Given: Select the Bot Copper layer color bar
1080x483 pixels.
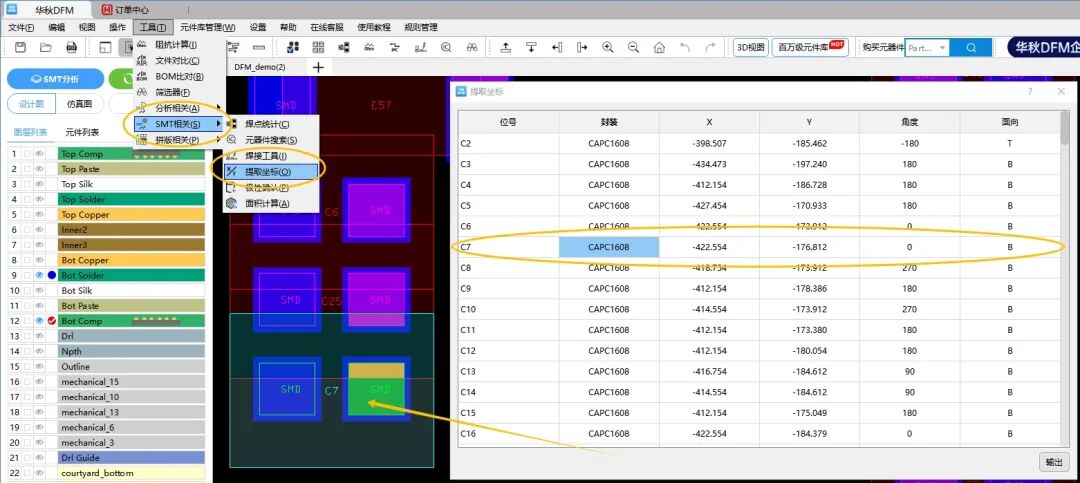Looking at the screenshot, I should click(131, 260).
